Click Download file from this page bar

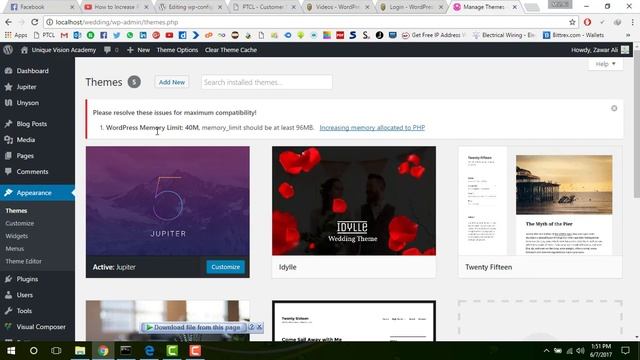[x=193, y=327]
